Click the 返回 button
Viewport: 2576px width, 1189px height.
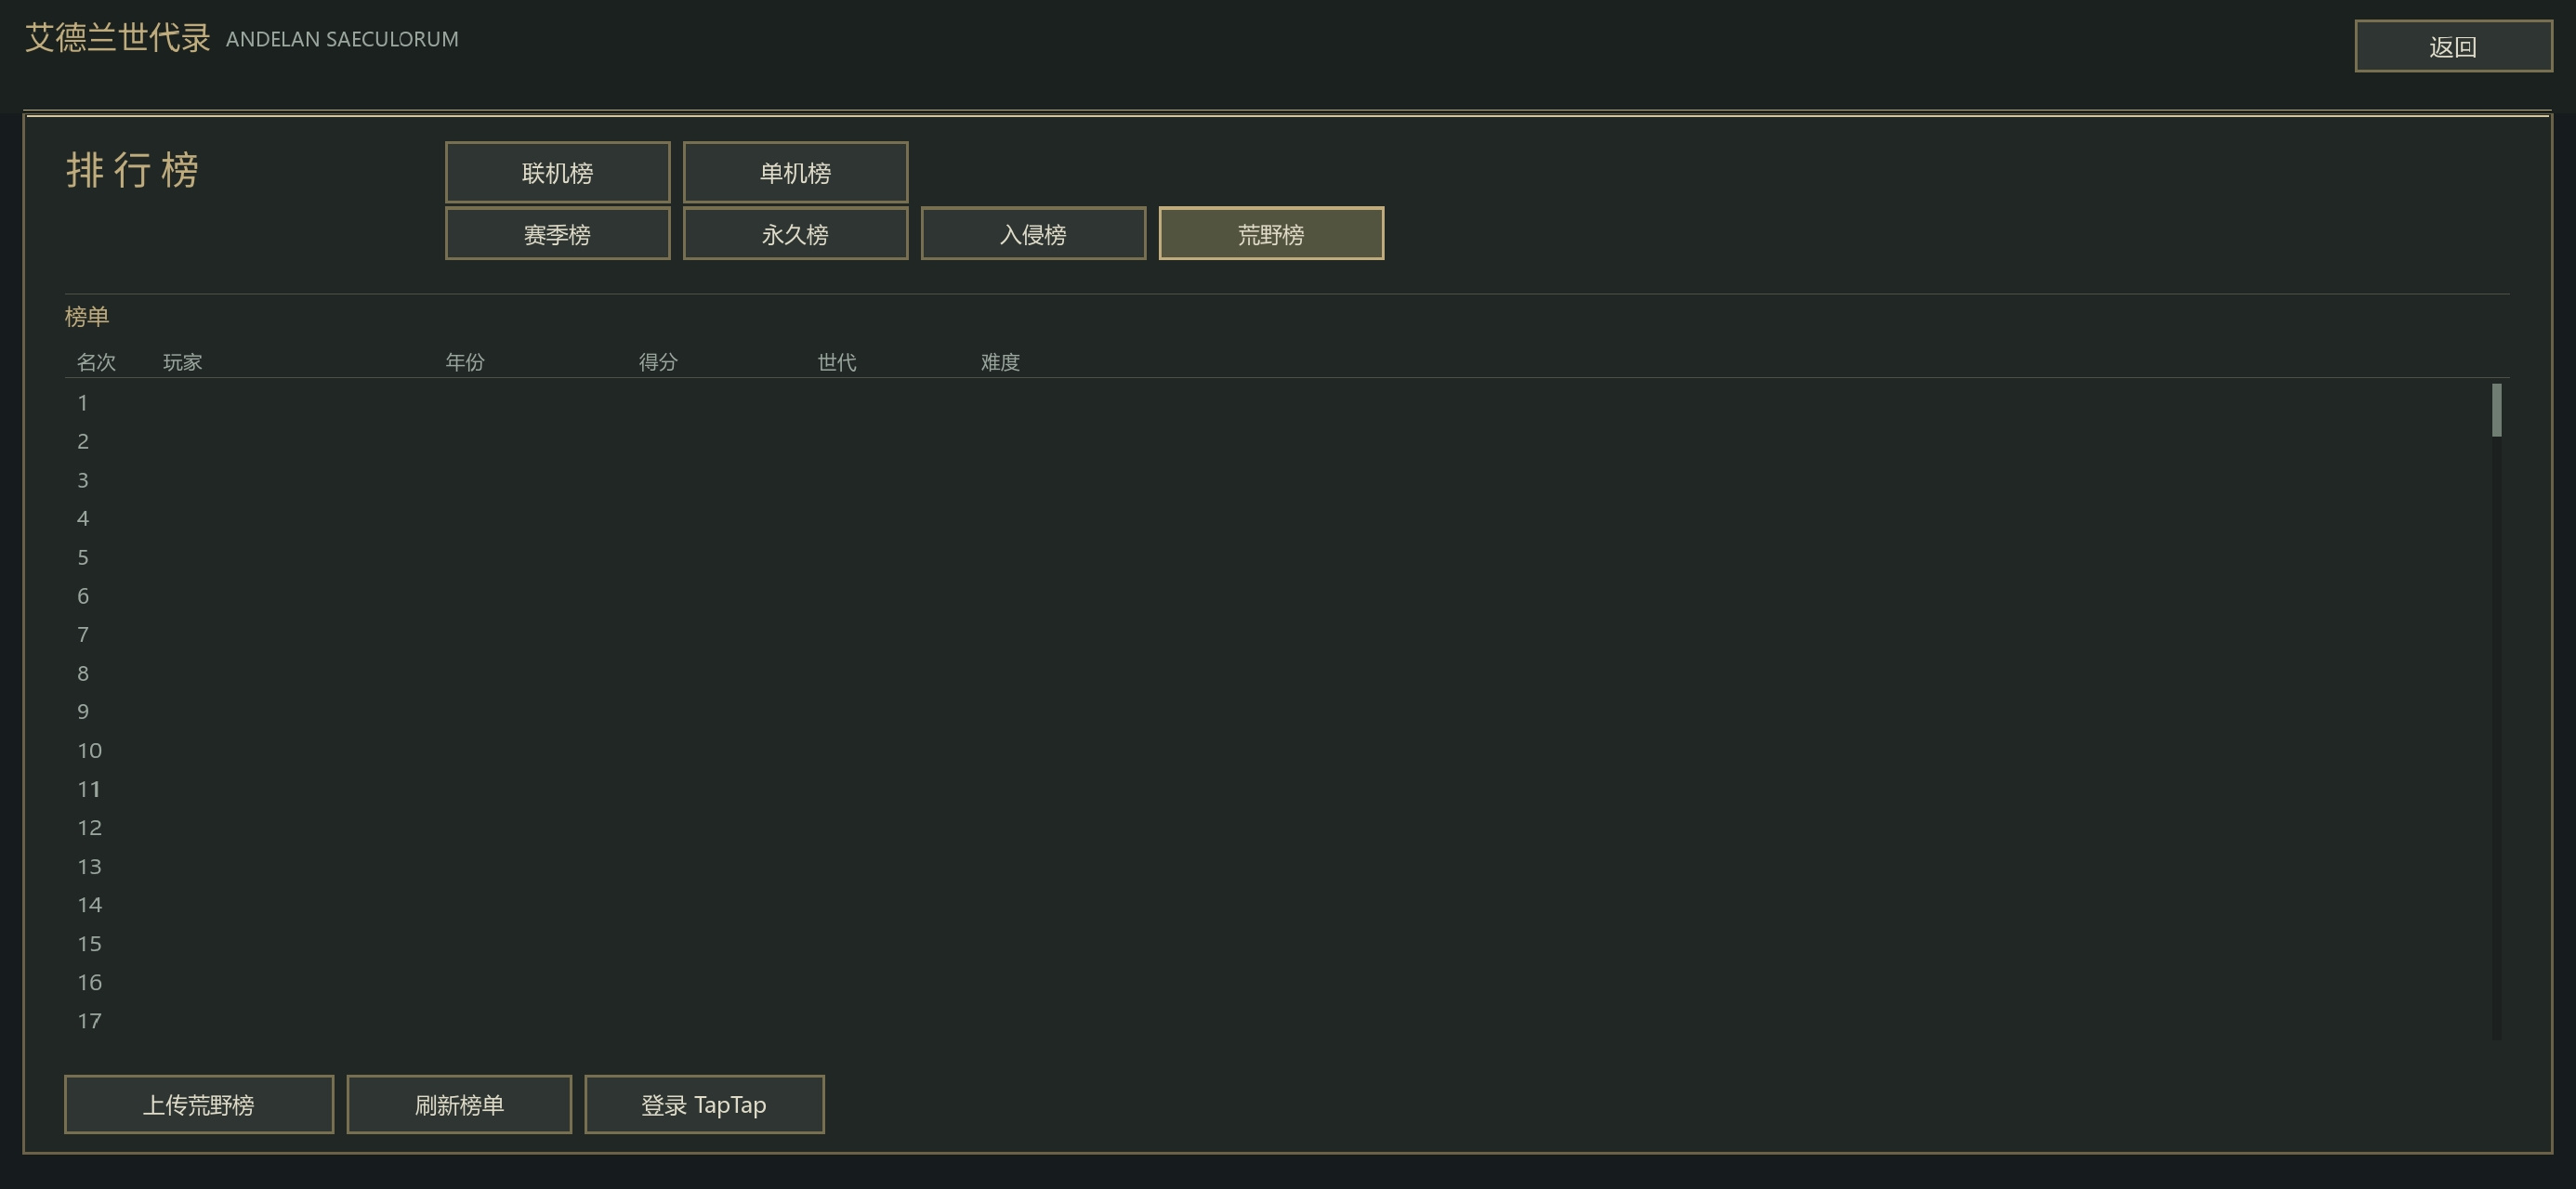click(x=2453, y=46)
